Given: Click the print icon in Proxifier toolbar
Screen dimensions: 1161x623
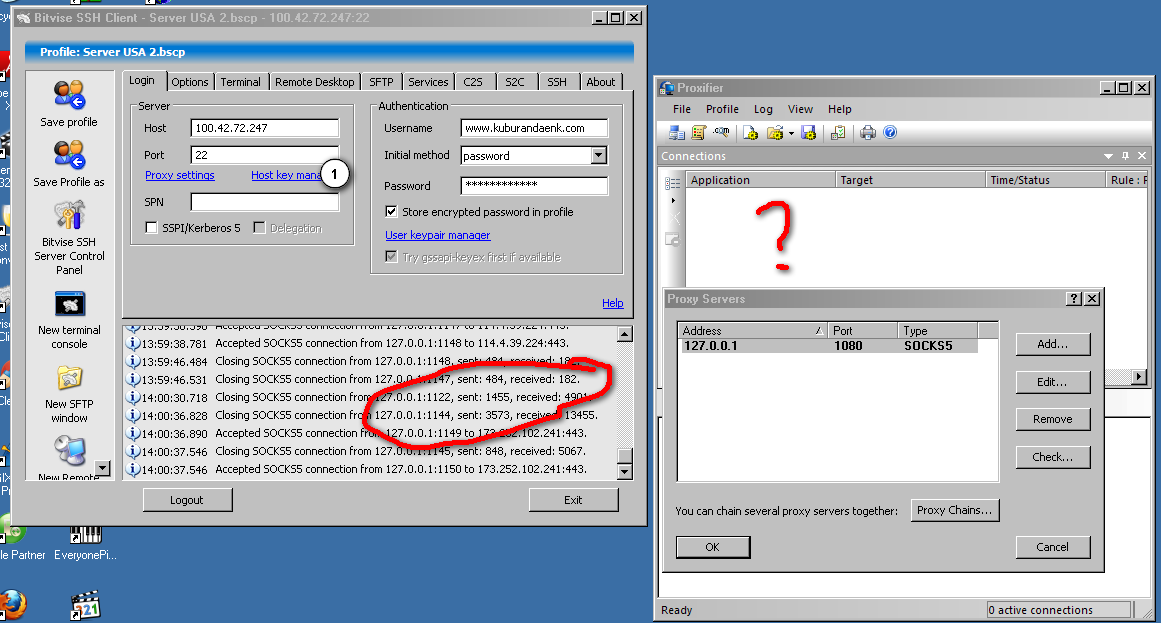Looking at the screenshot, I should (868, 133).
